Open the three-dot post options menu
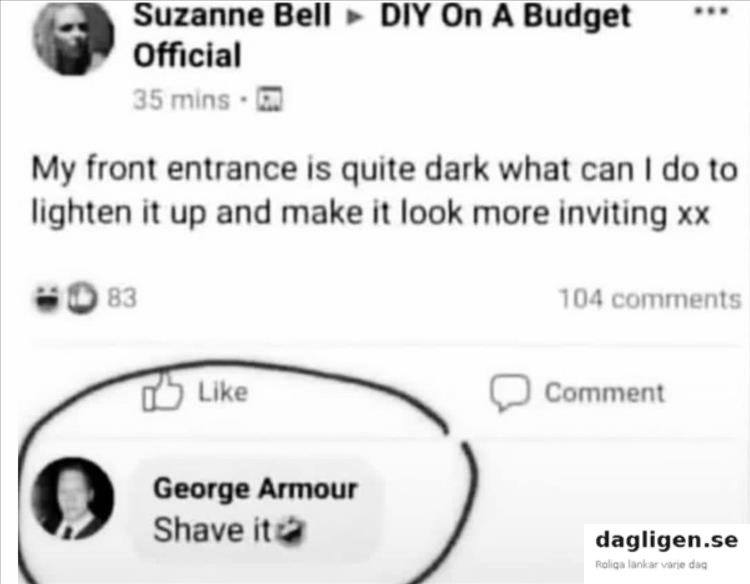The height and width of the screenshot is (584, 750). [x=712, y=11]
